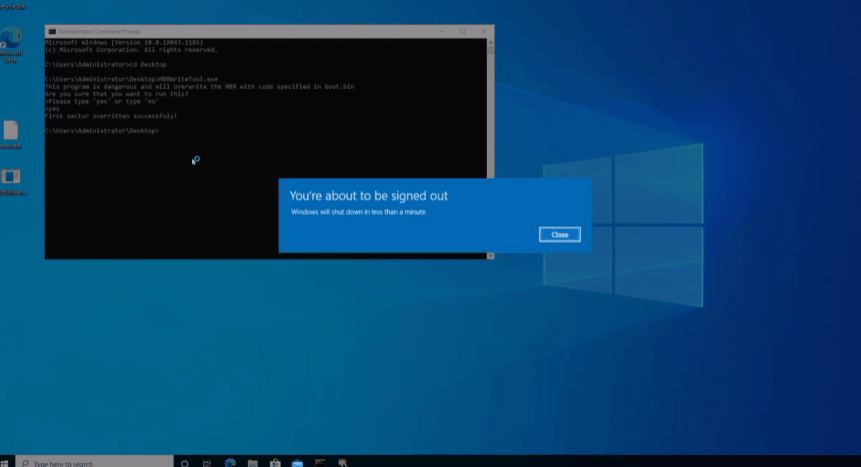
Task: Open Cortana from the taskbar
Action: (185, 464)
